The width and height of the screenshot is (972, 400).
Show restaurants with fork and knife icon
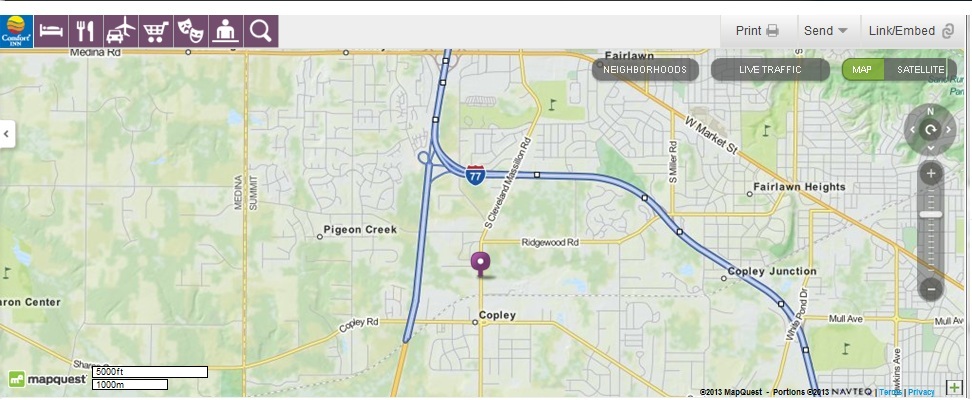[86, 32]
